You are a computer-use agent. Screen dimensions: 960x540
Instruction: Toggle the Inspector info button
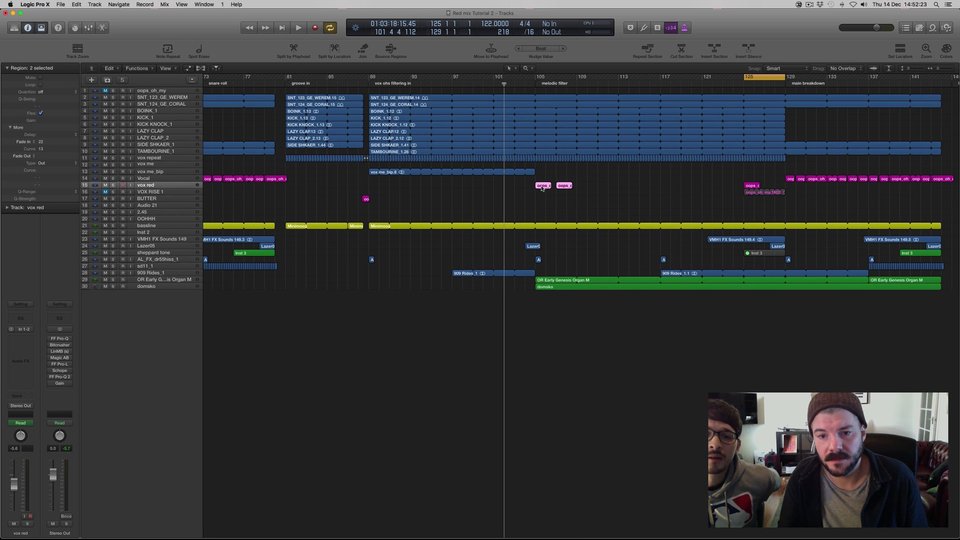28,28
